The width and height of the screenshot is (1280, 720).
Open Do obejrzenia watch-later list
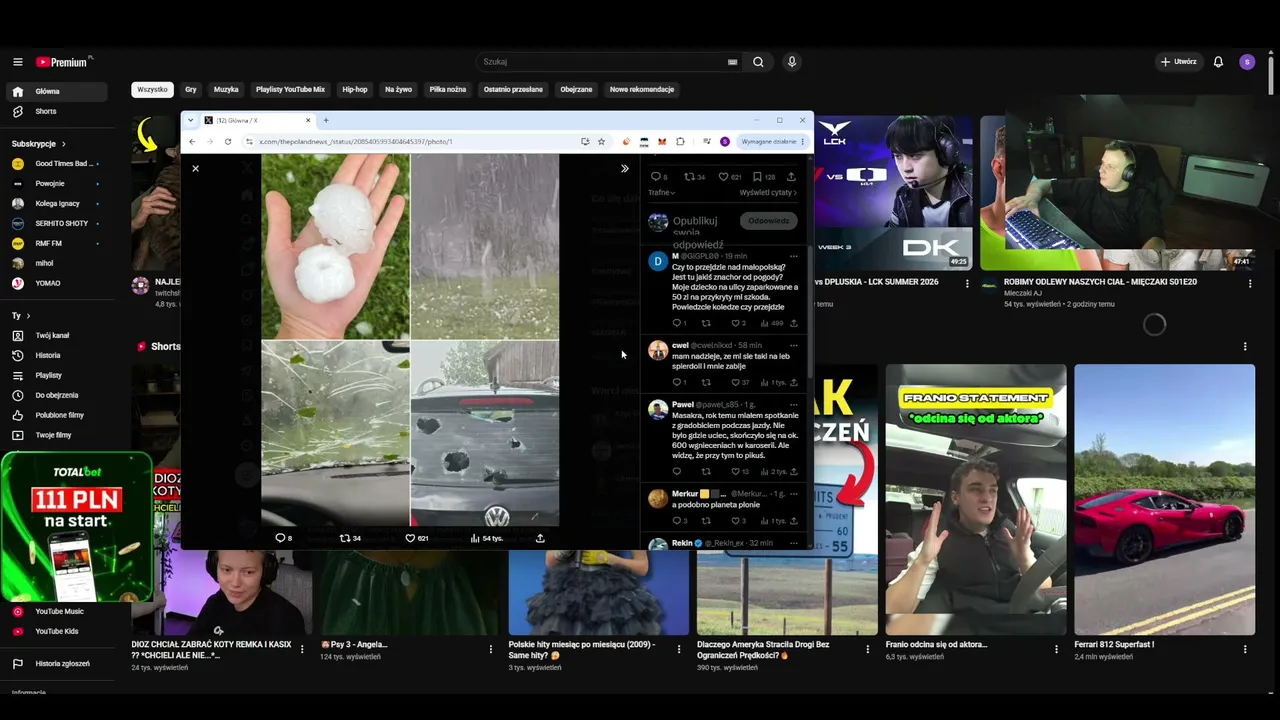pos(56,395)
